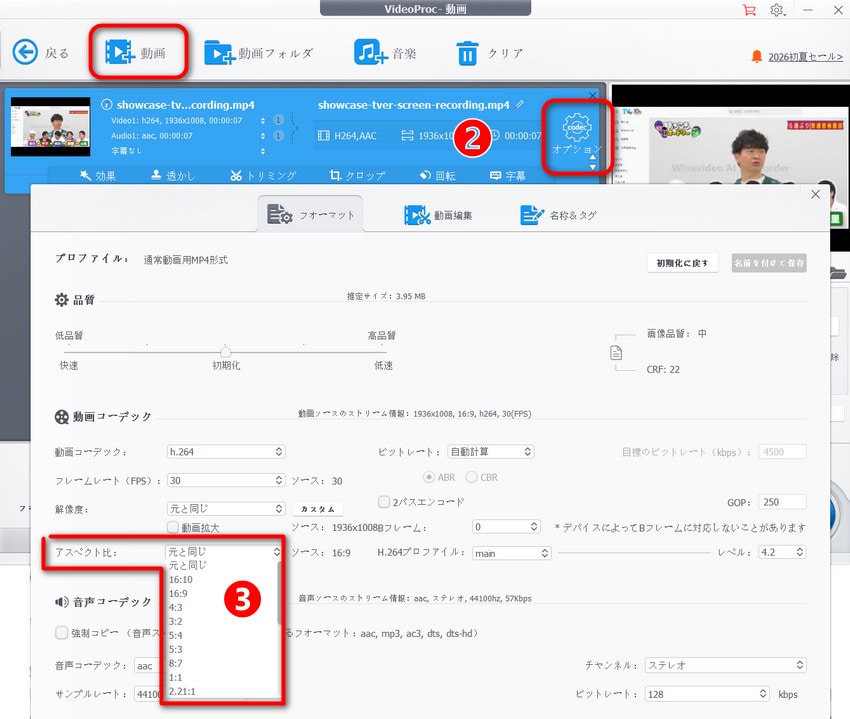Screen dimensions: 850x719
Task: Add music with the 音楽 icon
Action: [370, 53]
